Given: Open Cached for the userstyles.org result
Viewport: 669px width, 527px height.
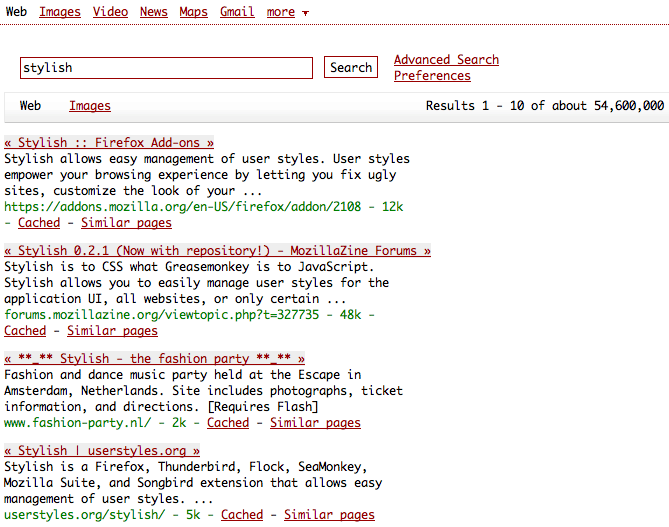Looking at the screenshot, I should click(x=242, y=515).
